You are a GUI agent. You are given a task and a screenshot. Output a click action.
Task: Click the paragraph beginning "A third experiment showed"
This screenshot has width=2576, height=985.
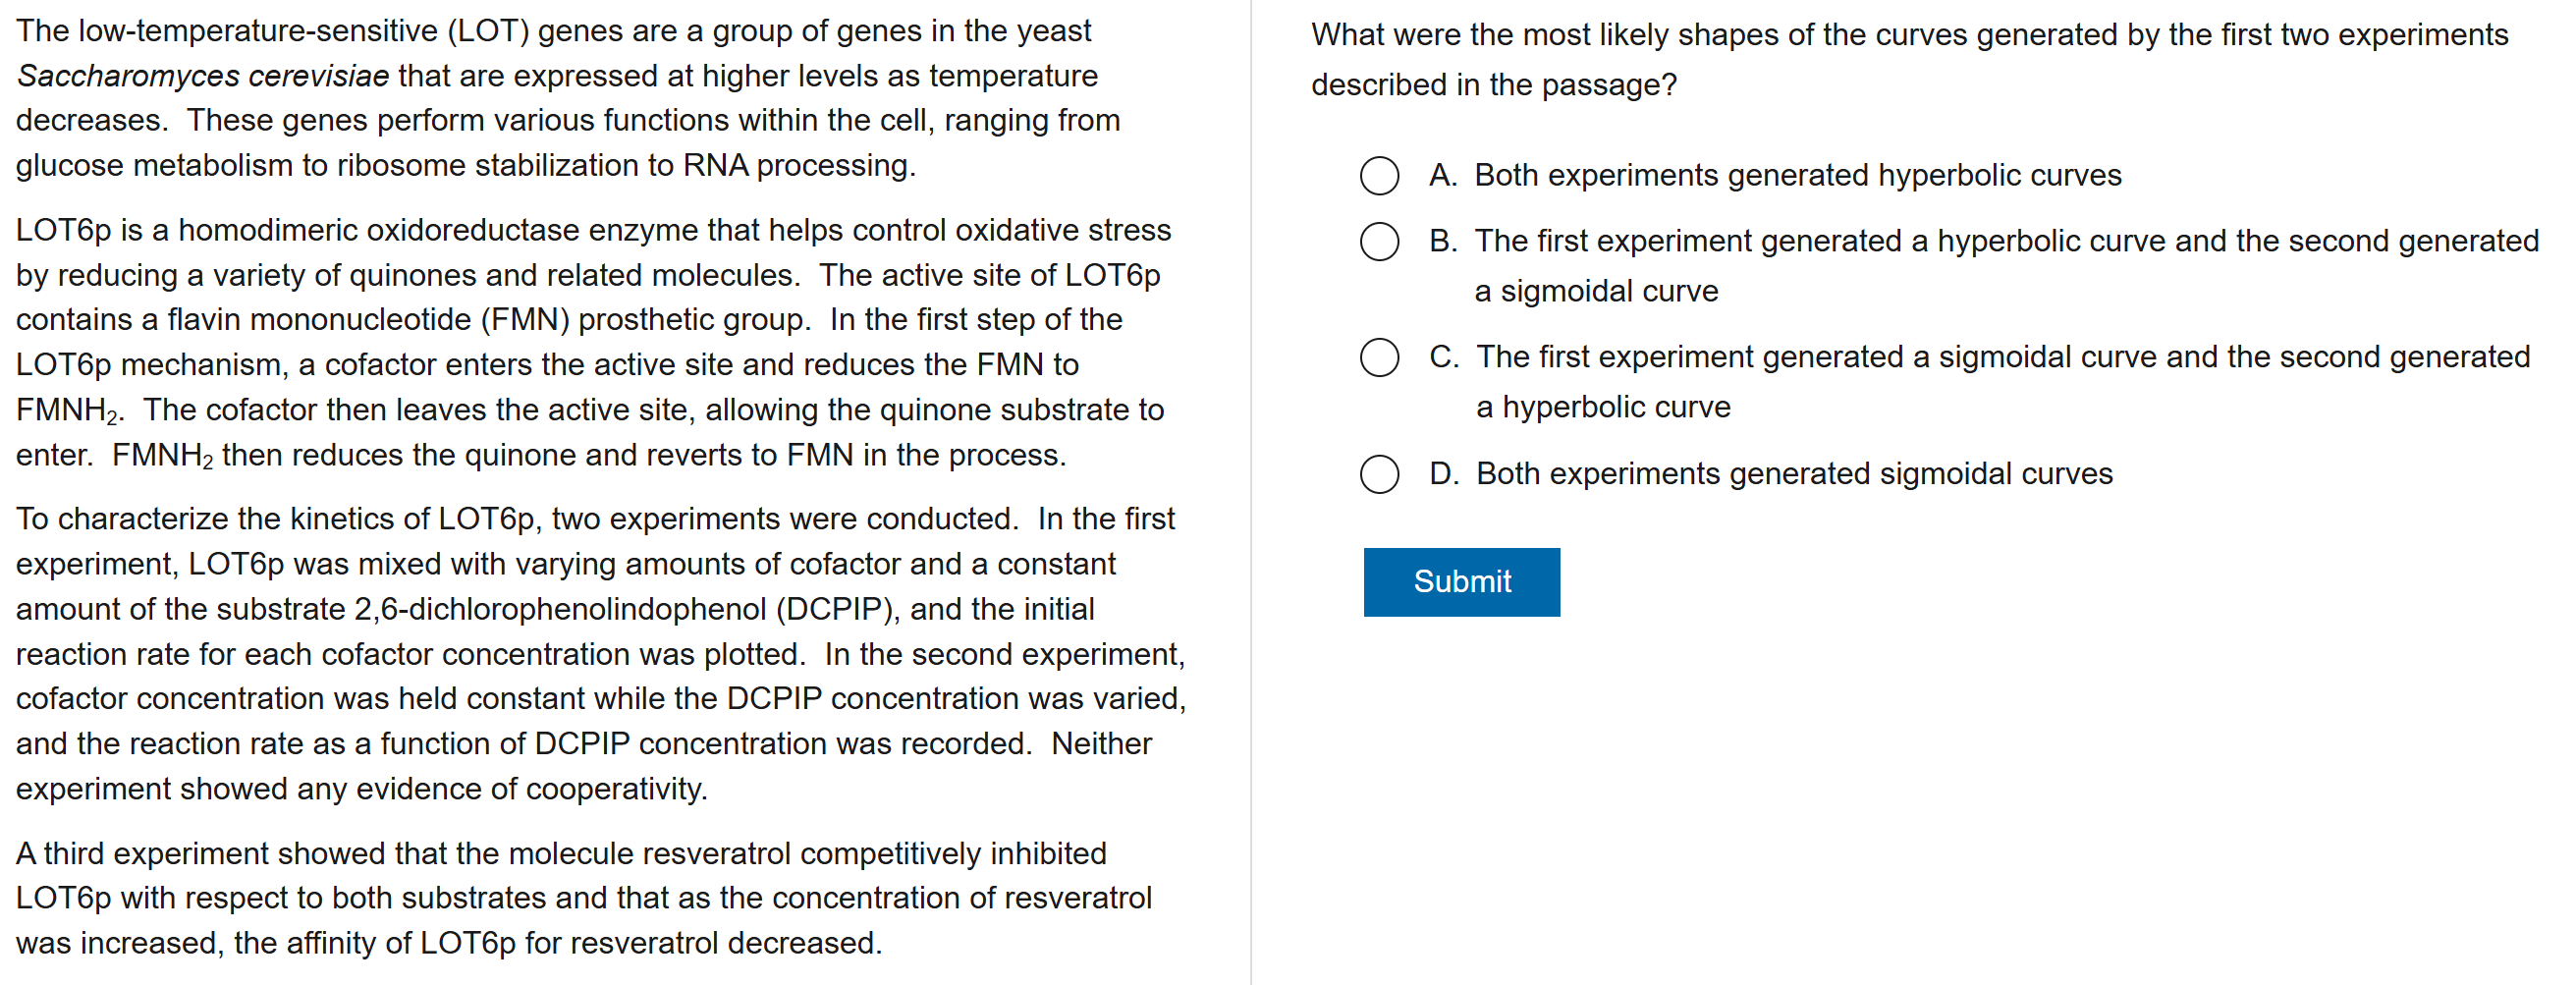(x=584, y=898)
